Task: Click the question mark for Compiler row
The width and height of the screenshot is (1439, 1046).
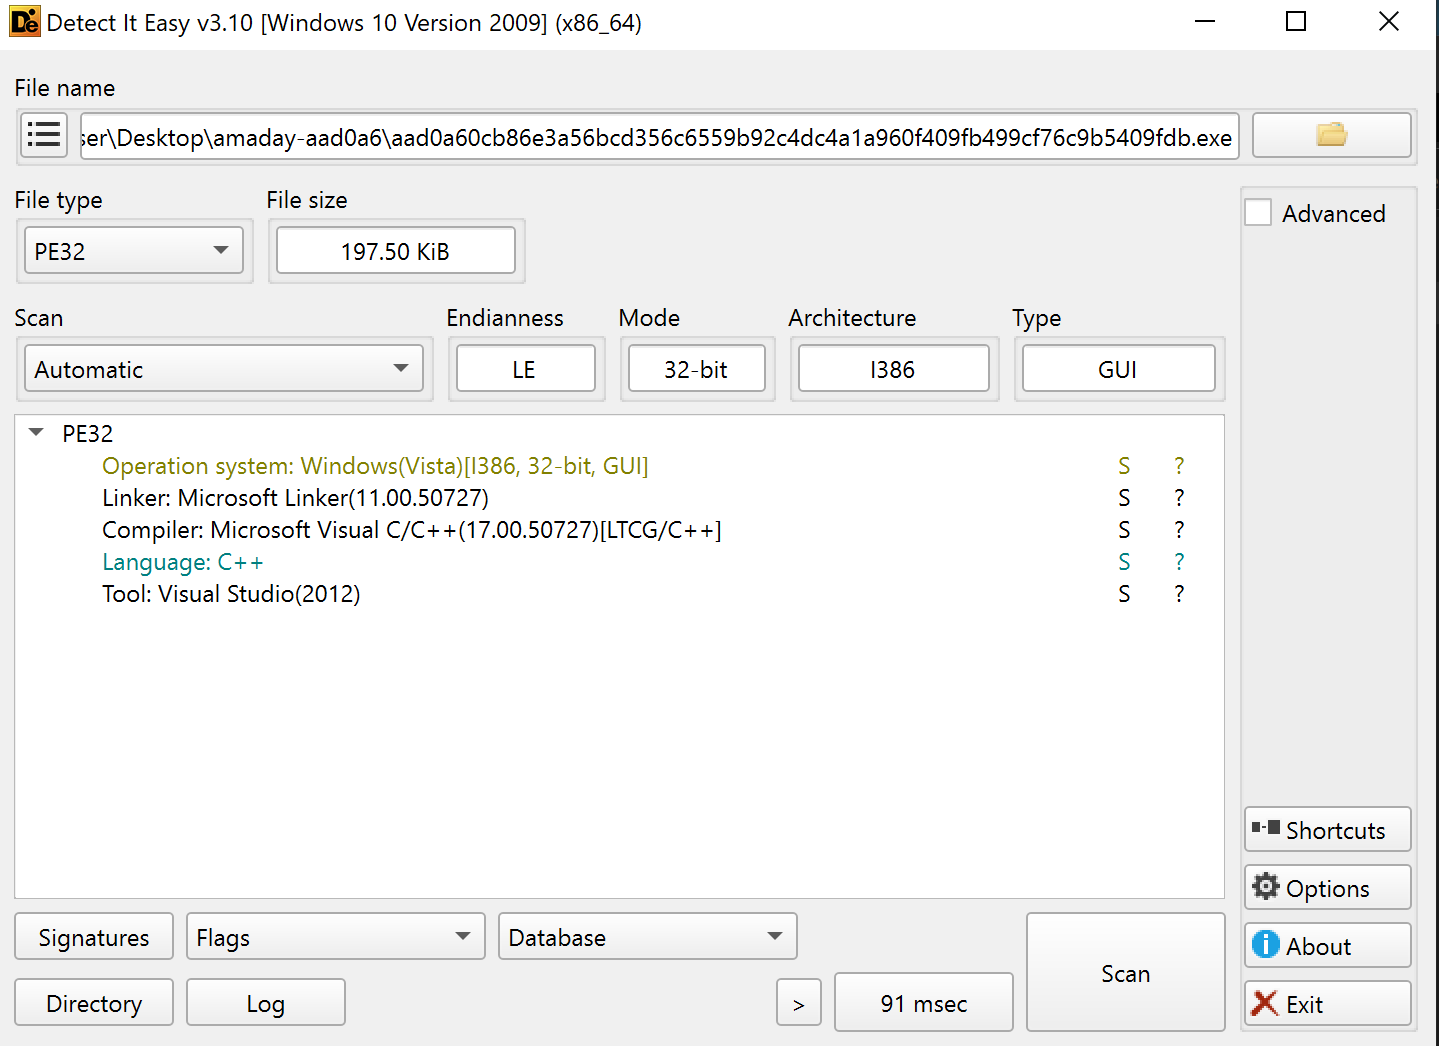Action: pyautogui.click(x=1179, y=530)
